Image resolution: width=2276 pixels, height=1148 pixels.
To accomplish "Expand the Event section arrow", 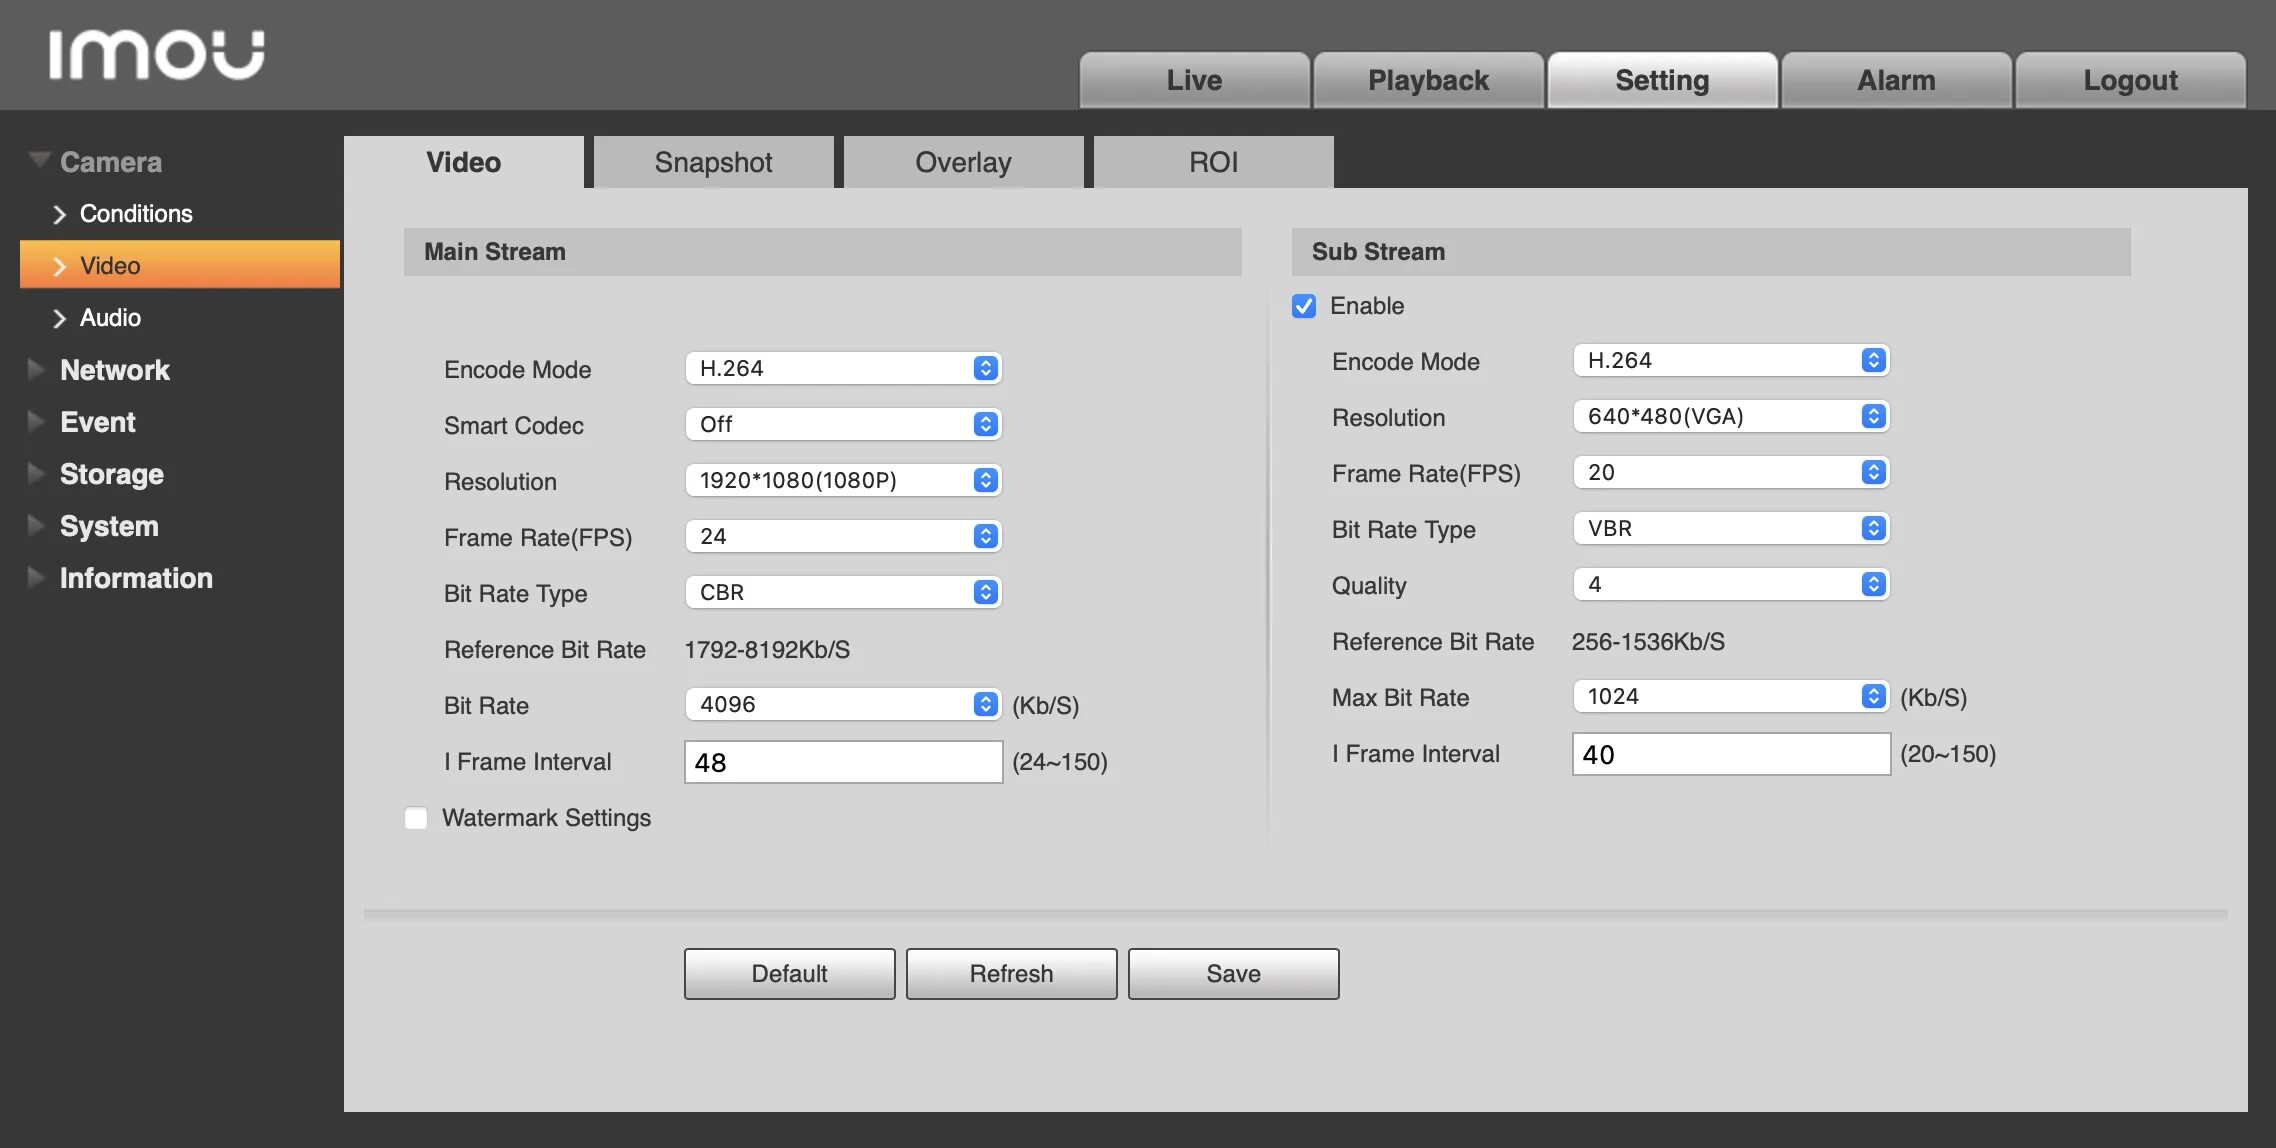I will coord(36,421).
